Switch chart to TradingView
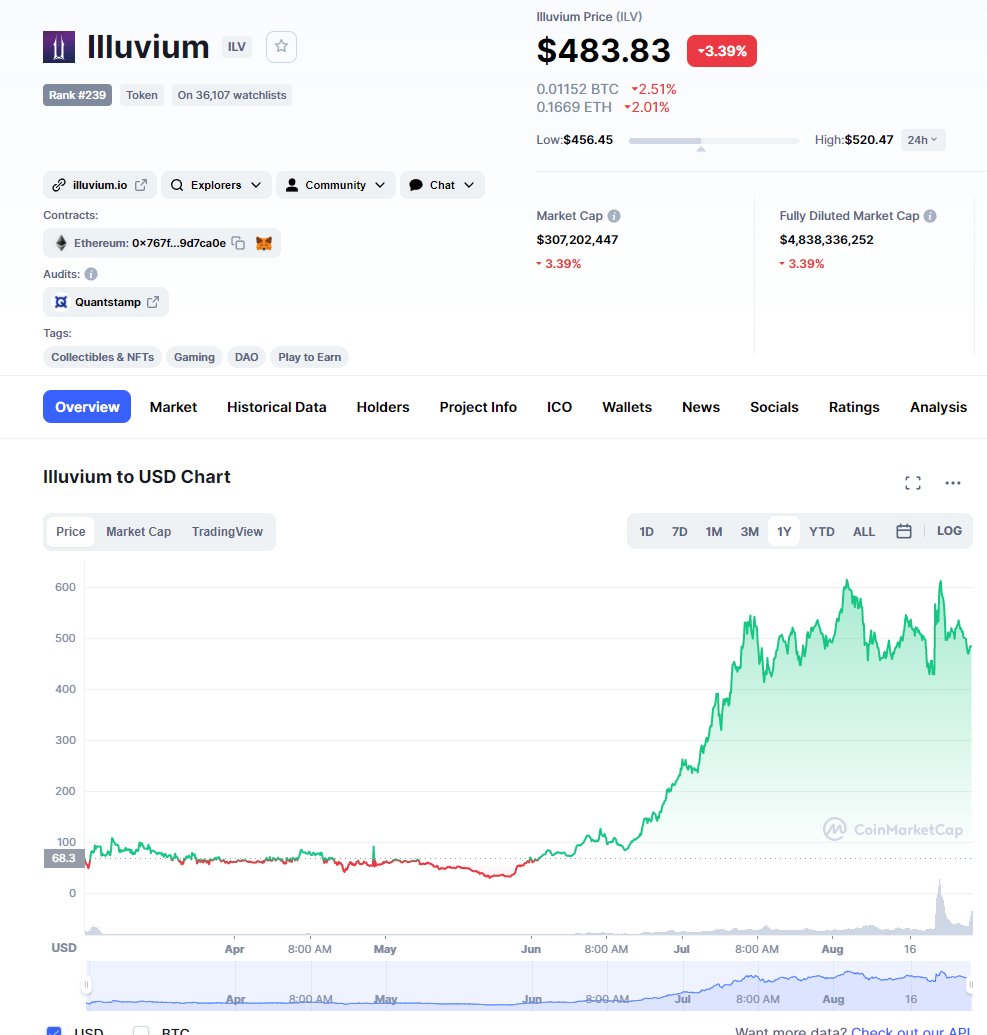This screenshot has width=987, height=1035. (x=227, y=531)
